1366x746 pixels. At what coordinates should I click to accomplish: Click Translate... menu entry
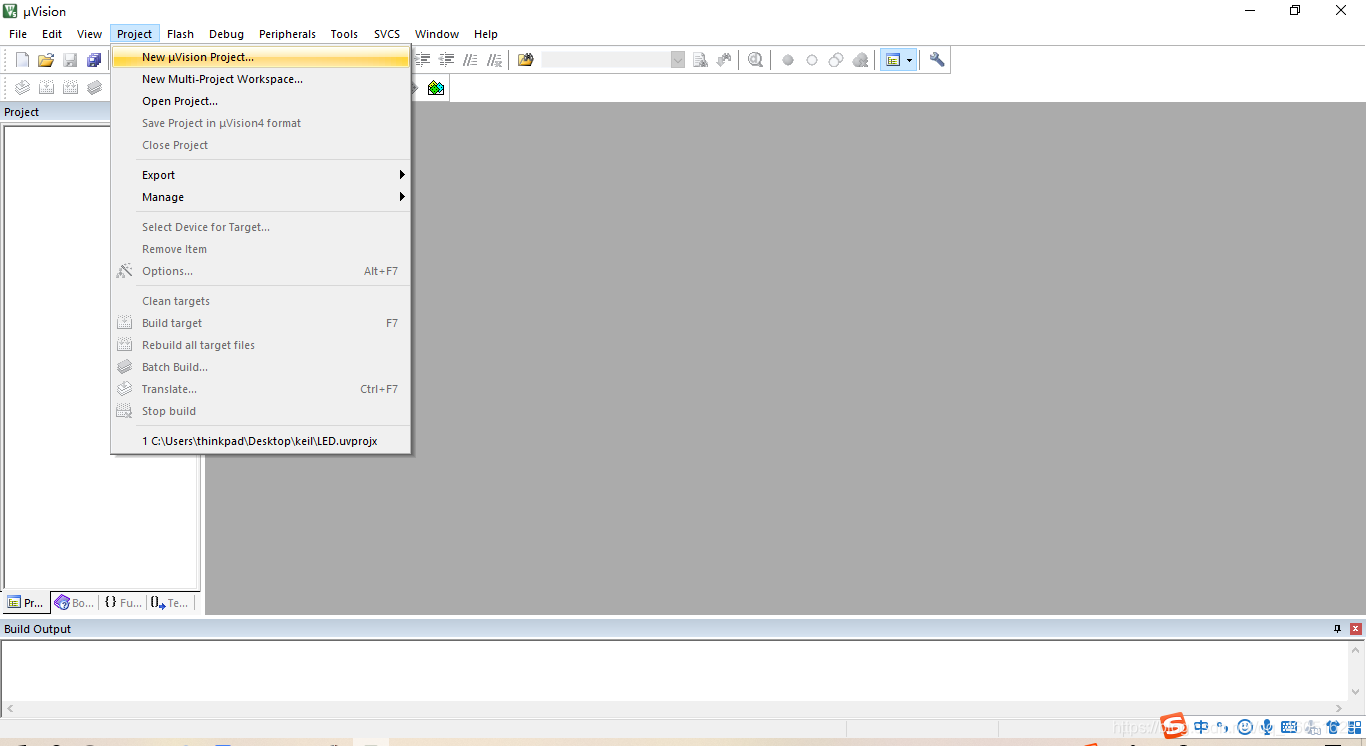pos(261,389)
